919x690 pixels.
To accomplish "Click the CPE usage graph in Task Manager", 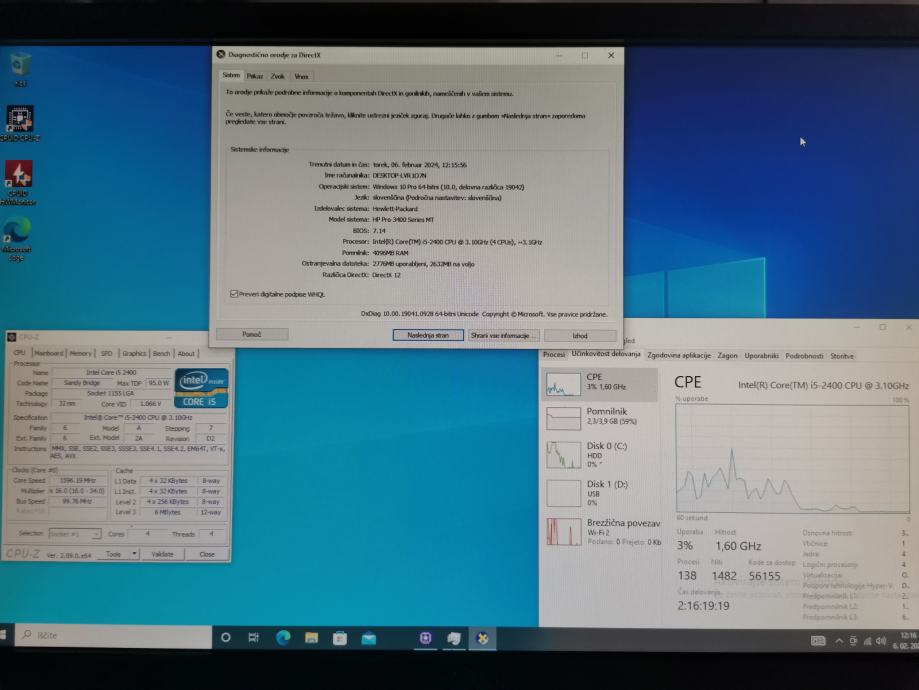I will [792, 459].
